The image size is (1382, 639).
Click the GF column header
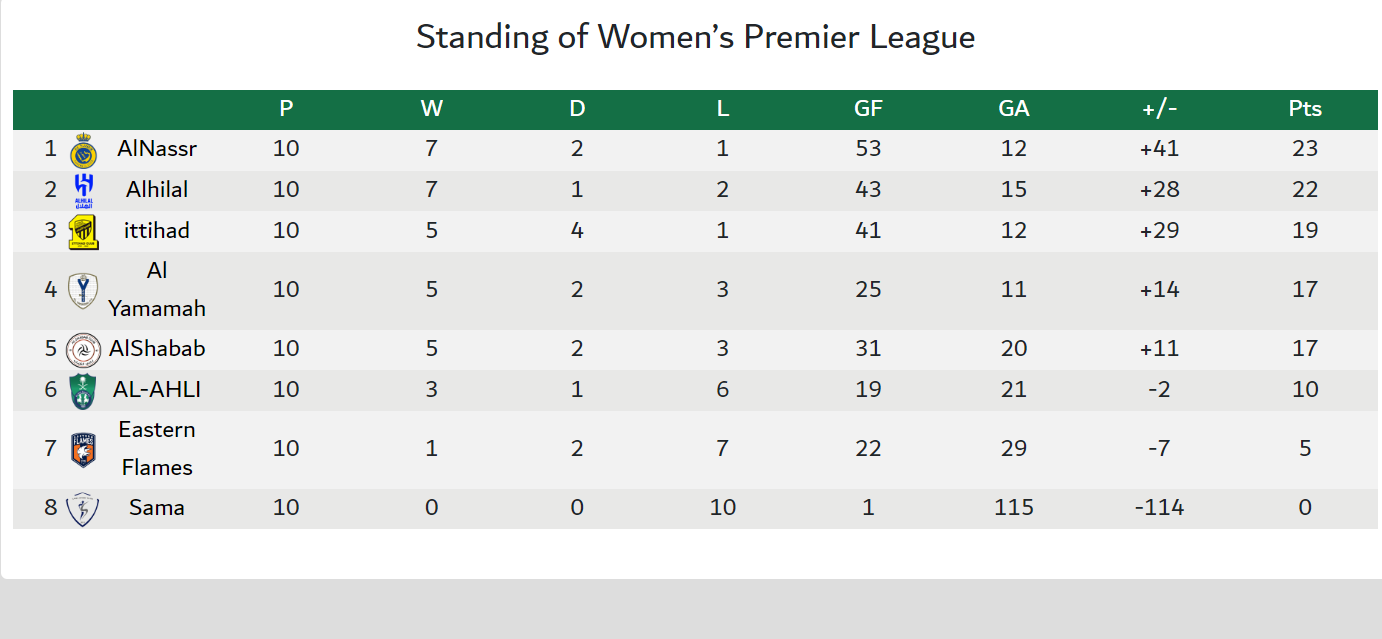pyautogui.click(x=868, y=109)
